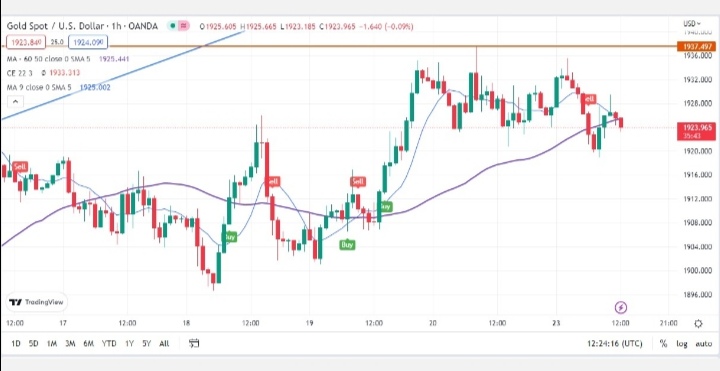This screenshot has height=371, width=720.
Task: Collapse indicator legend with the up chevron
Action: coord(15,101)
